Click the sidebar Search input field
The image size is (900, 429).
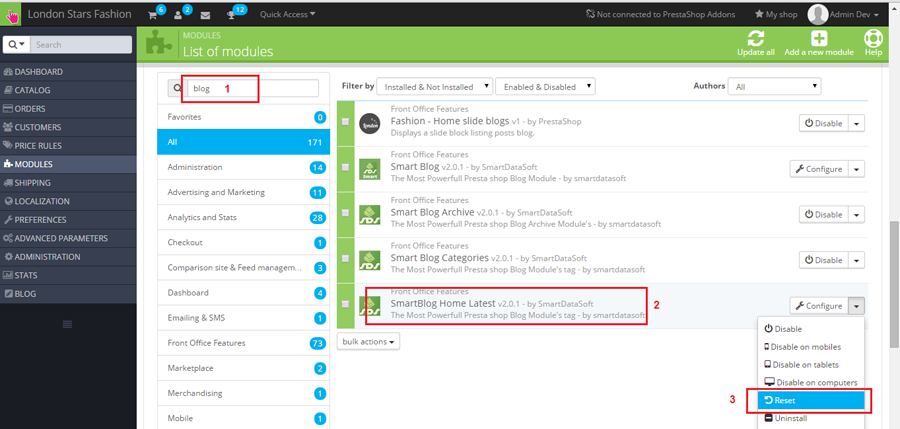coord(81,45)
